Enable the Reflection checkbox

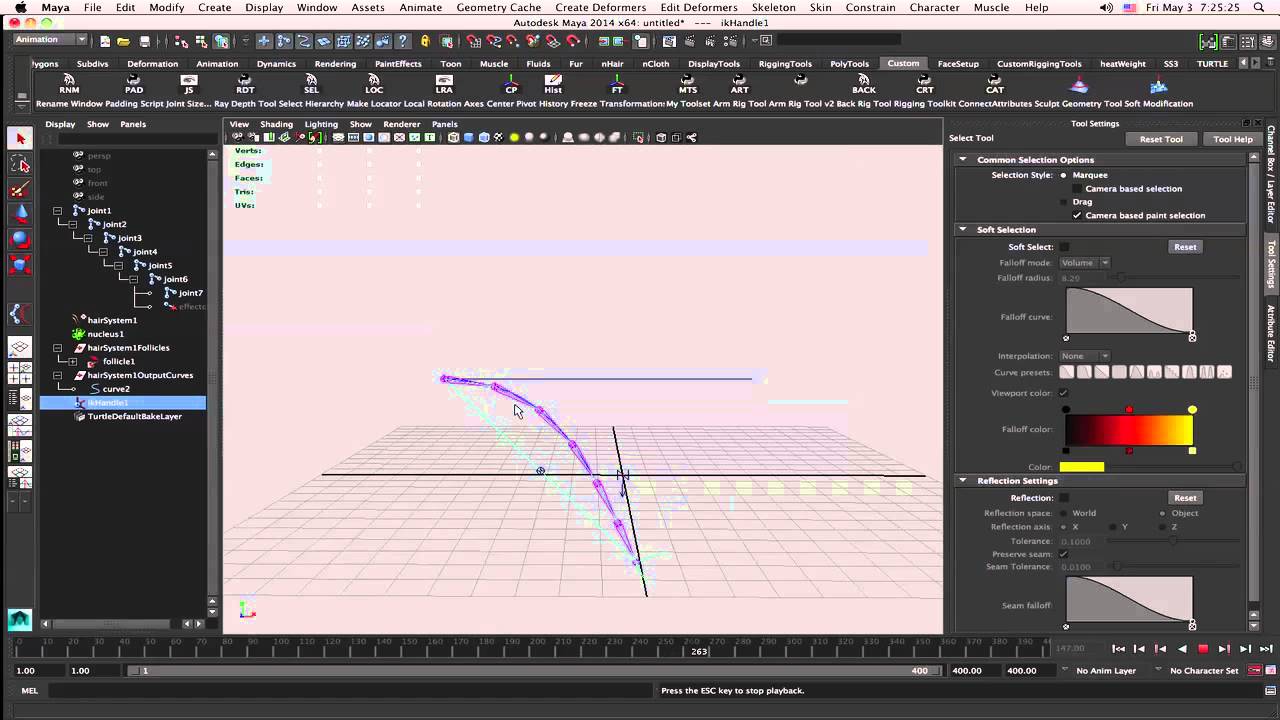[x=1064, y=498]
